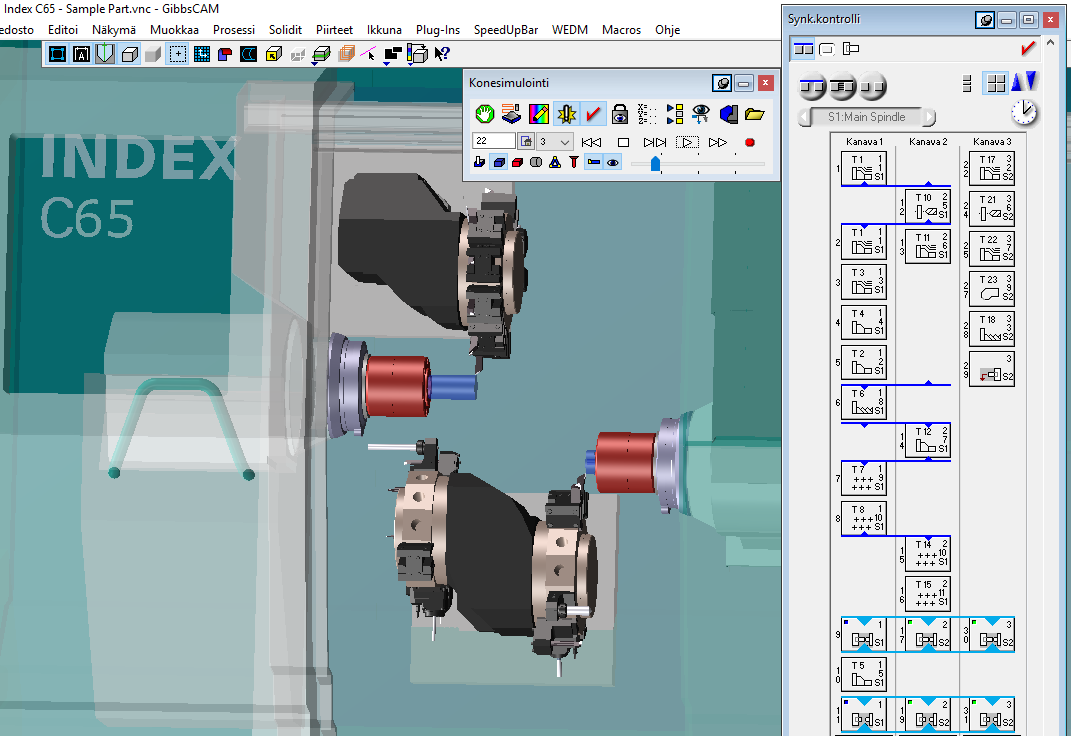Viewport: 1071px width, 736px height.
Task: Open the dropdown showing value 3
Action: 555,141
